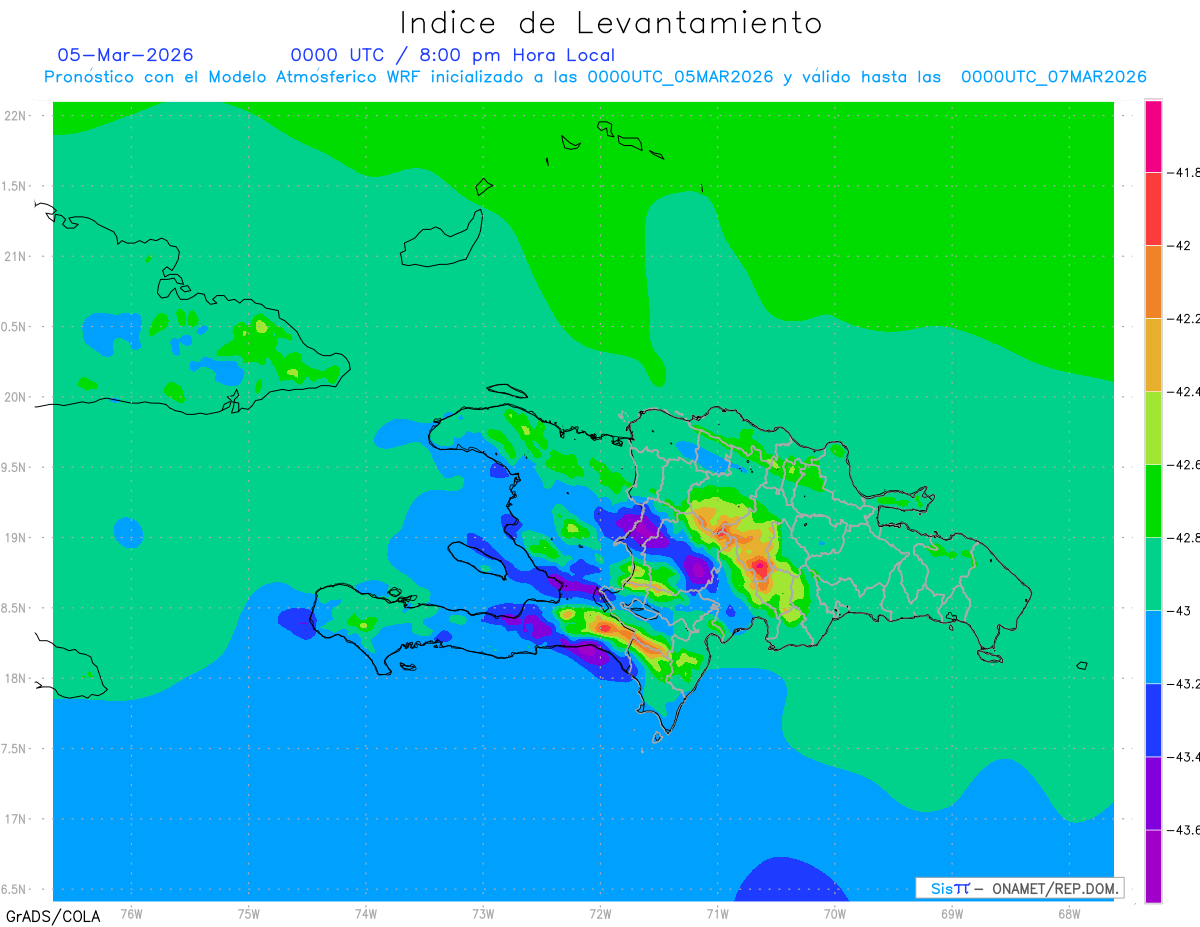Click the '20N' latitude axis label
The width and height of the screenshot is (1200, 927).
pyautogui.click(x=15, y=397)
